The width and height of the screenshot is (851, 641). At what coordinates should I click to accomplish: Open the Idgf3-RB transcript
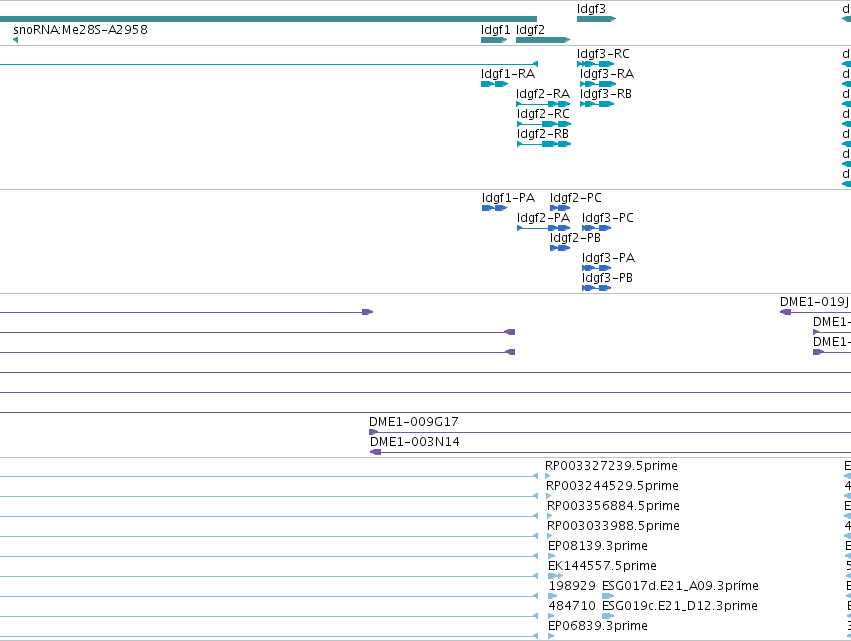[606, 94]
